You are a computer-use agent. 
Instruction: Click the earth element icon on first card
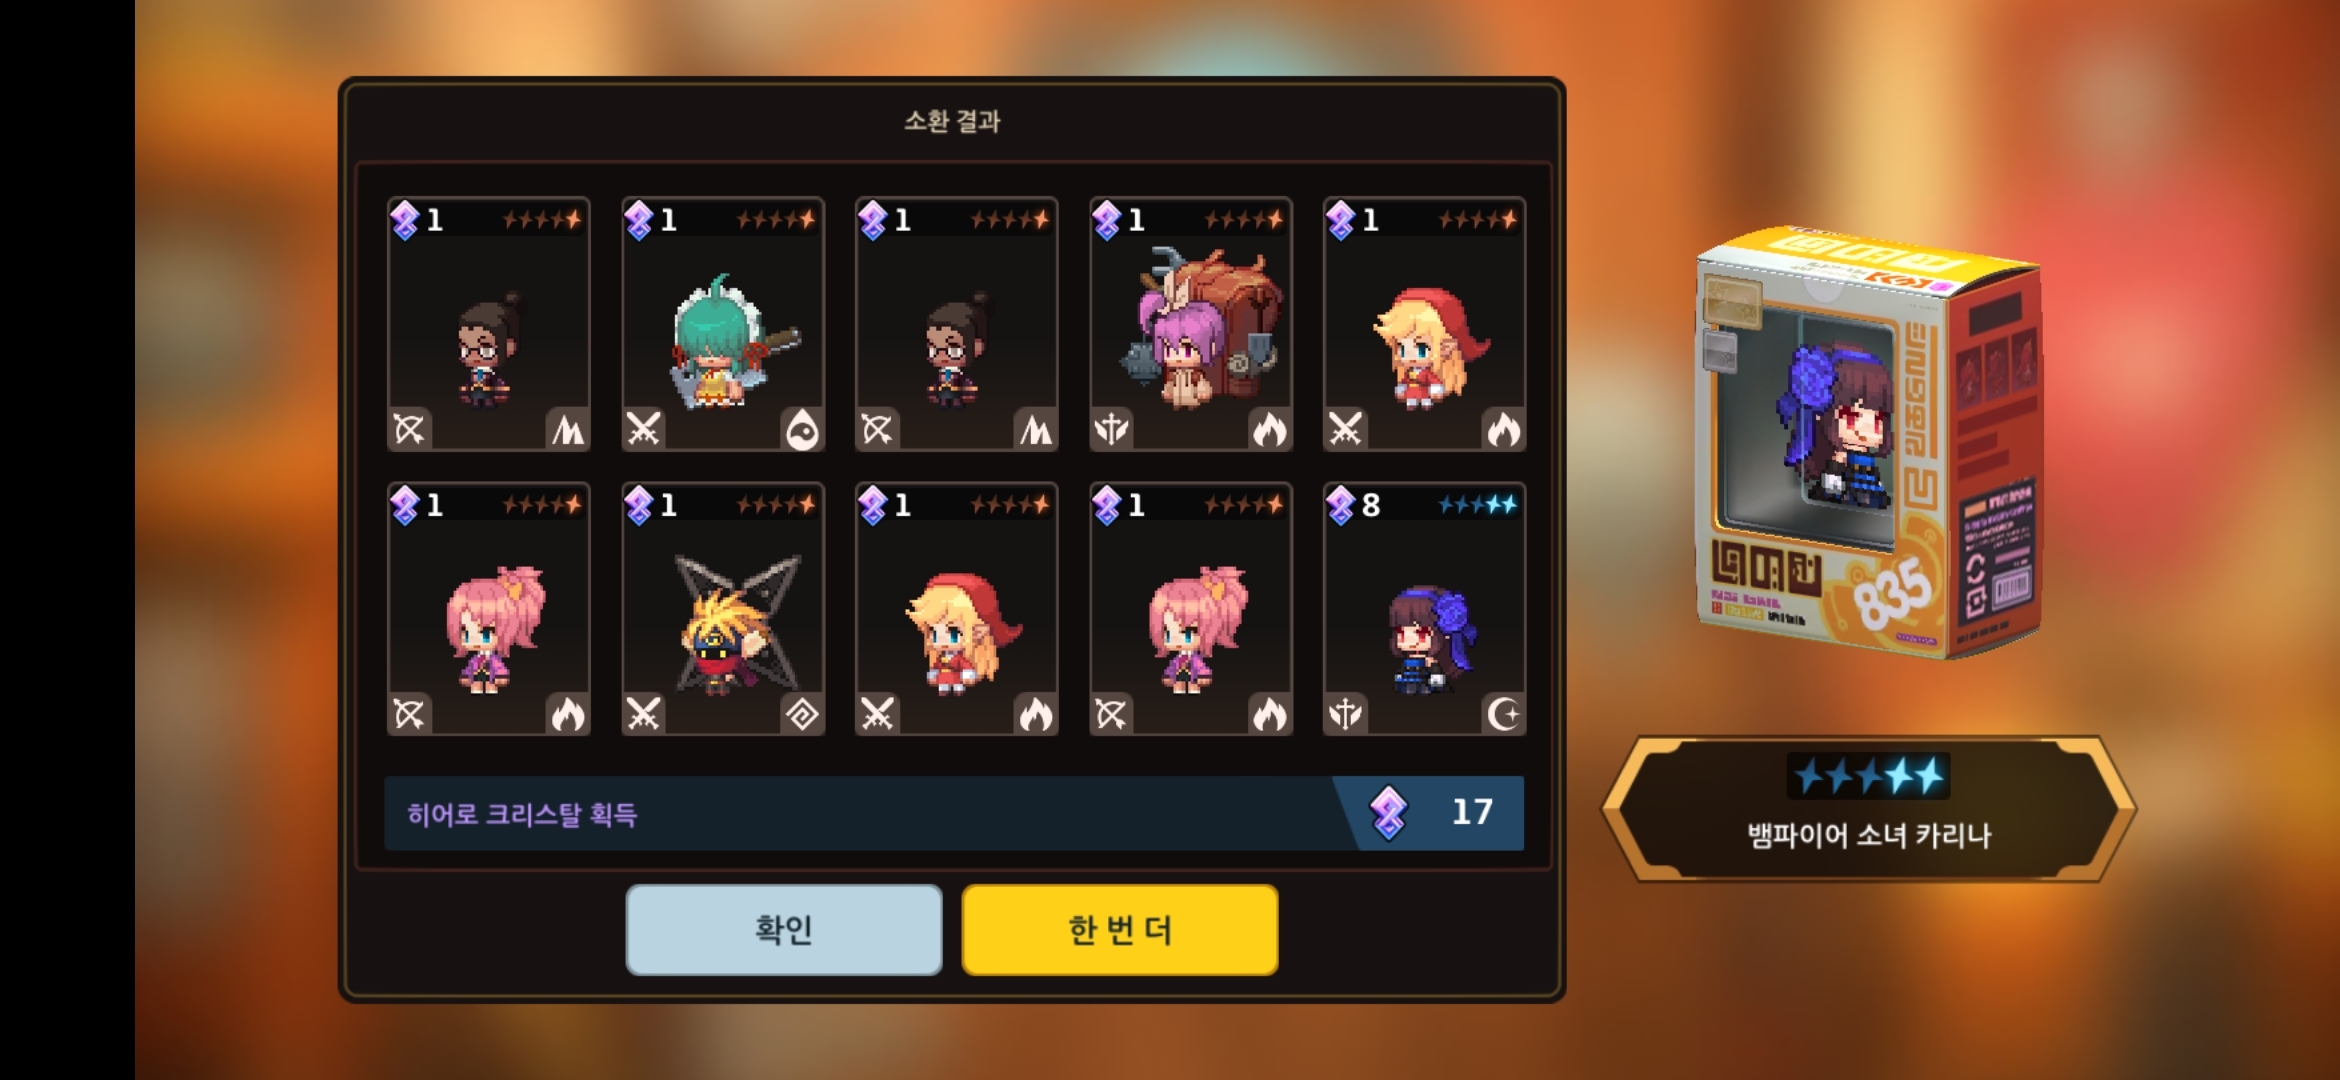point(568,430)
